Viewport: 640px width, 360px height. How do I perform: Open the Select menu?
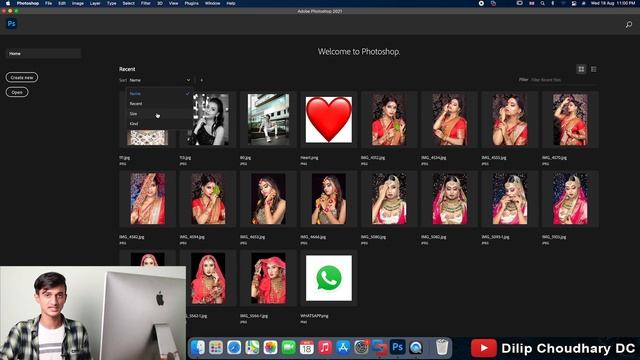coord(128,3)
